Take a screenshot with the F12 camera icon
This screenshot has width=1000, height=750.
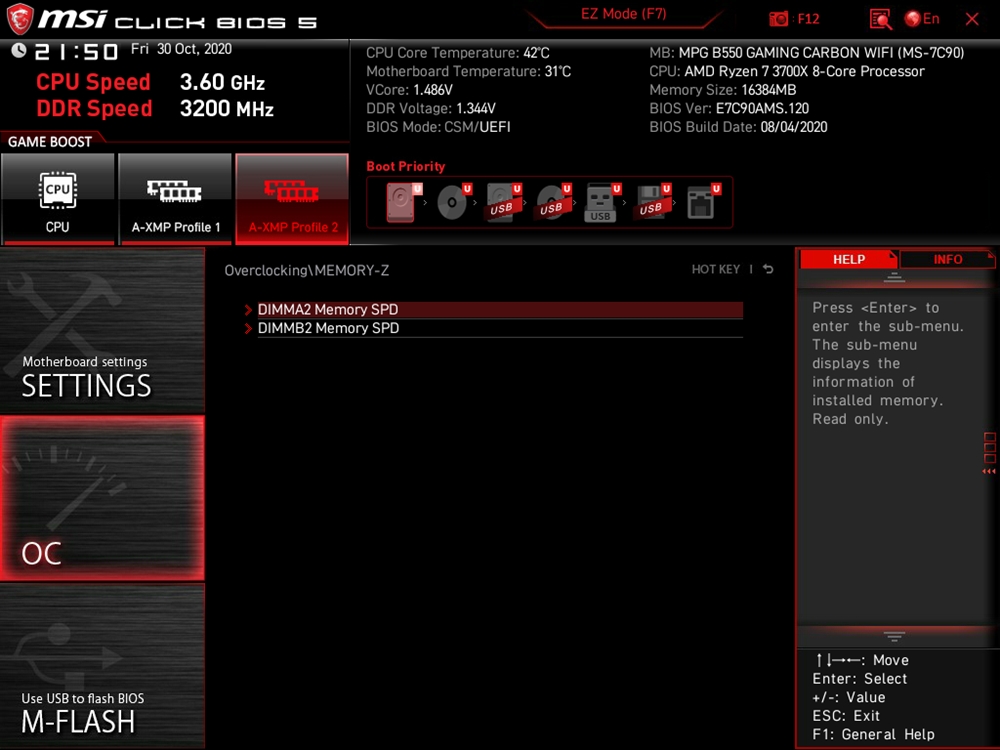pos(778,18)
